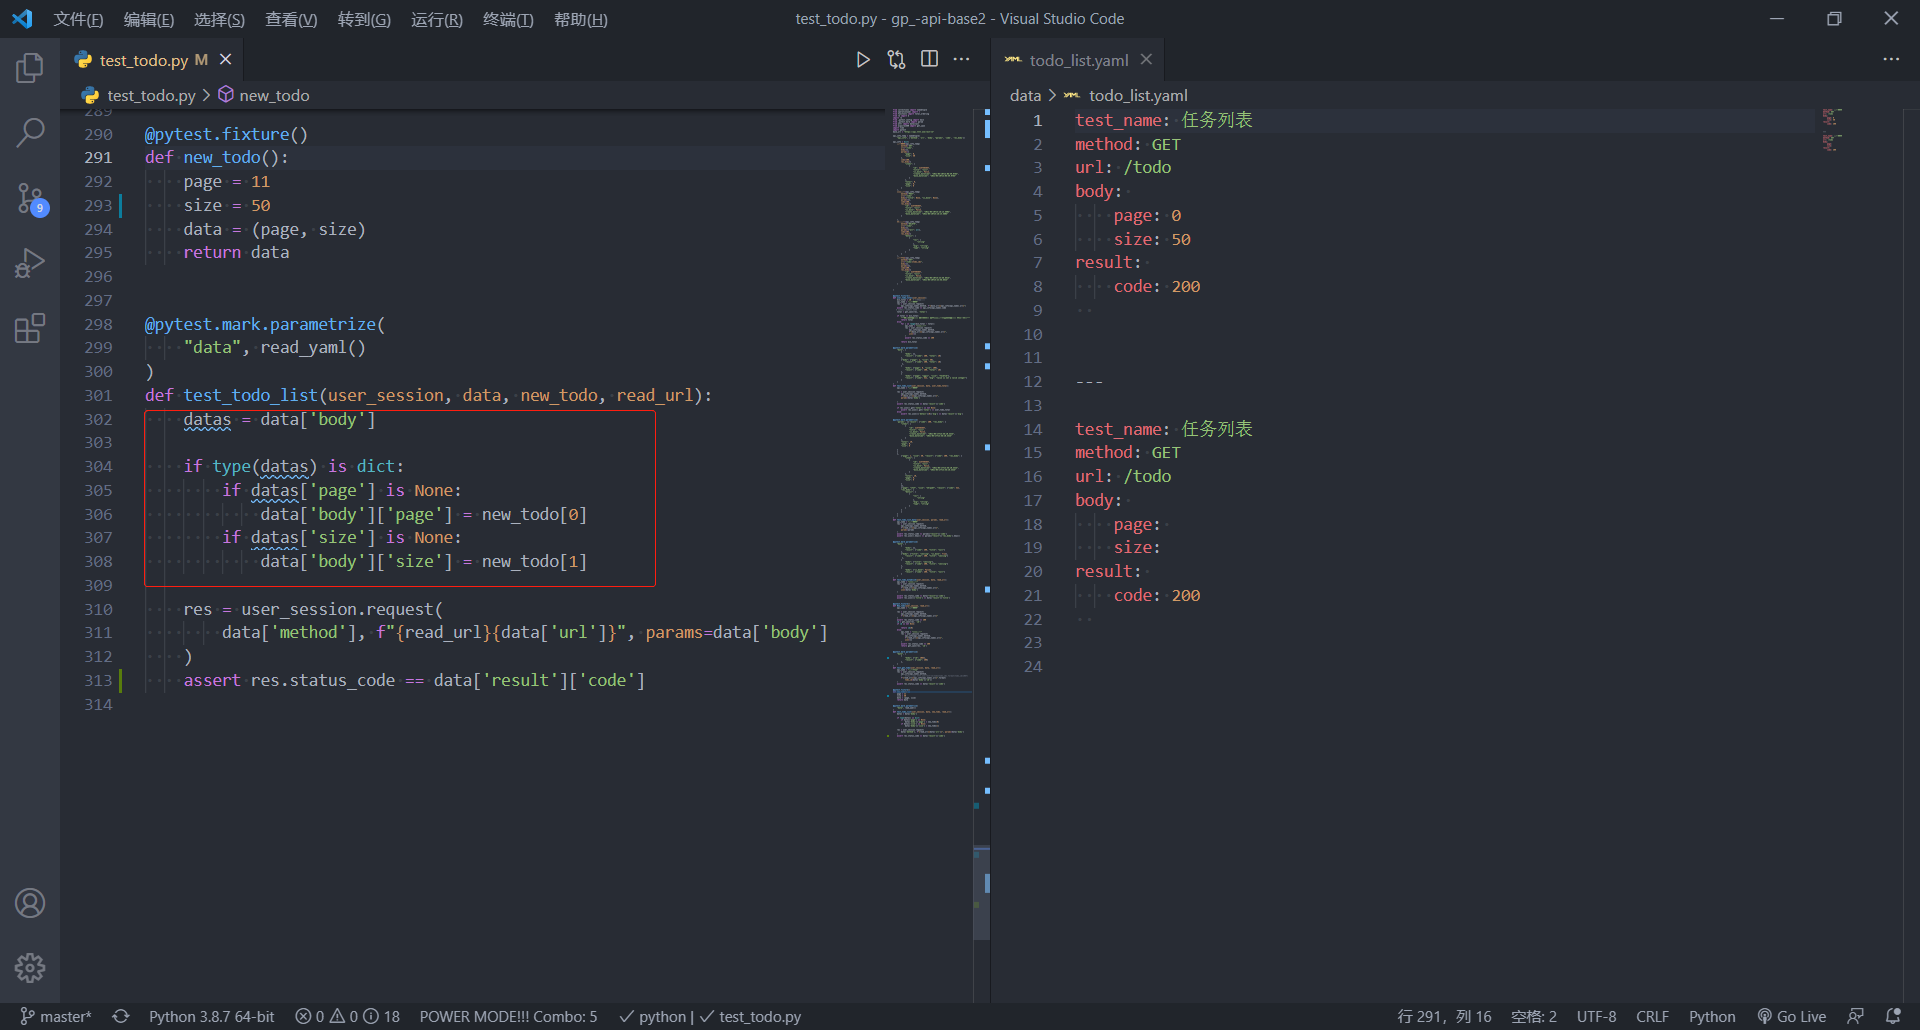The height and width of the screenshot is (1030, 1920).
Task: Open the notifications bell in status bar
Action: tap(1893, 1016)
